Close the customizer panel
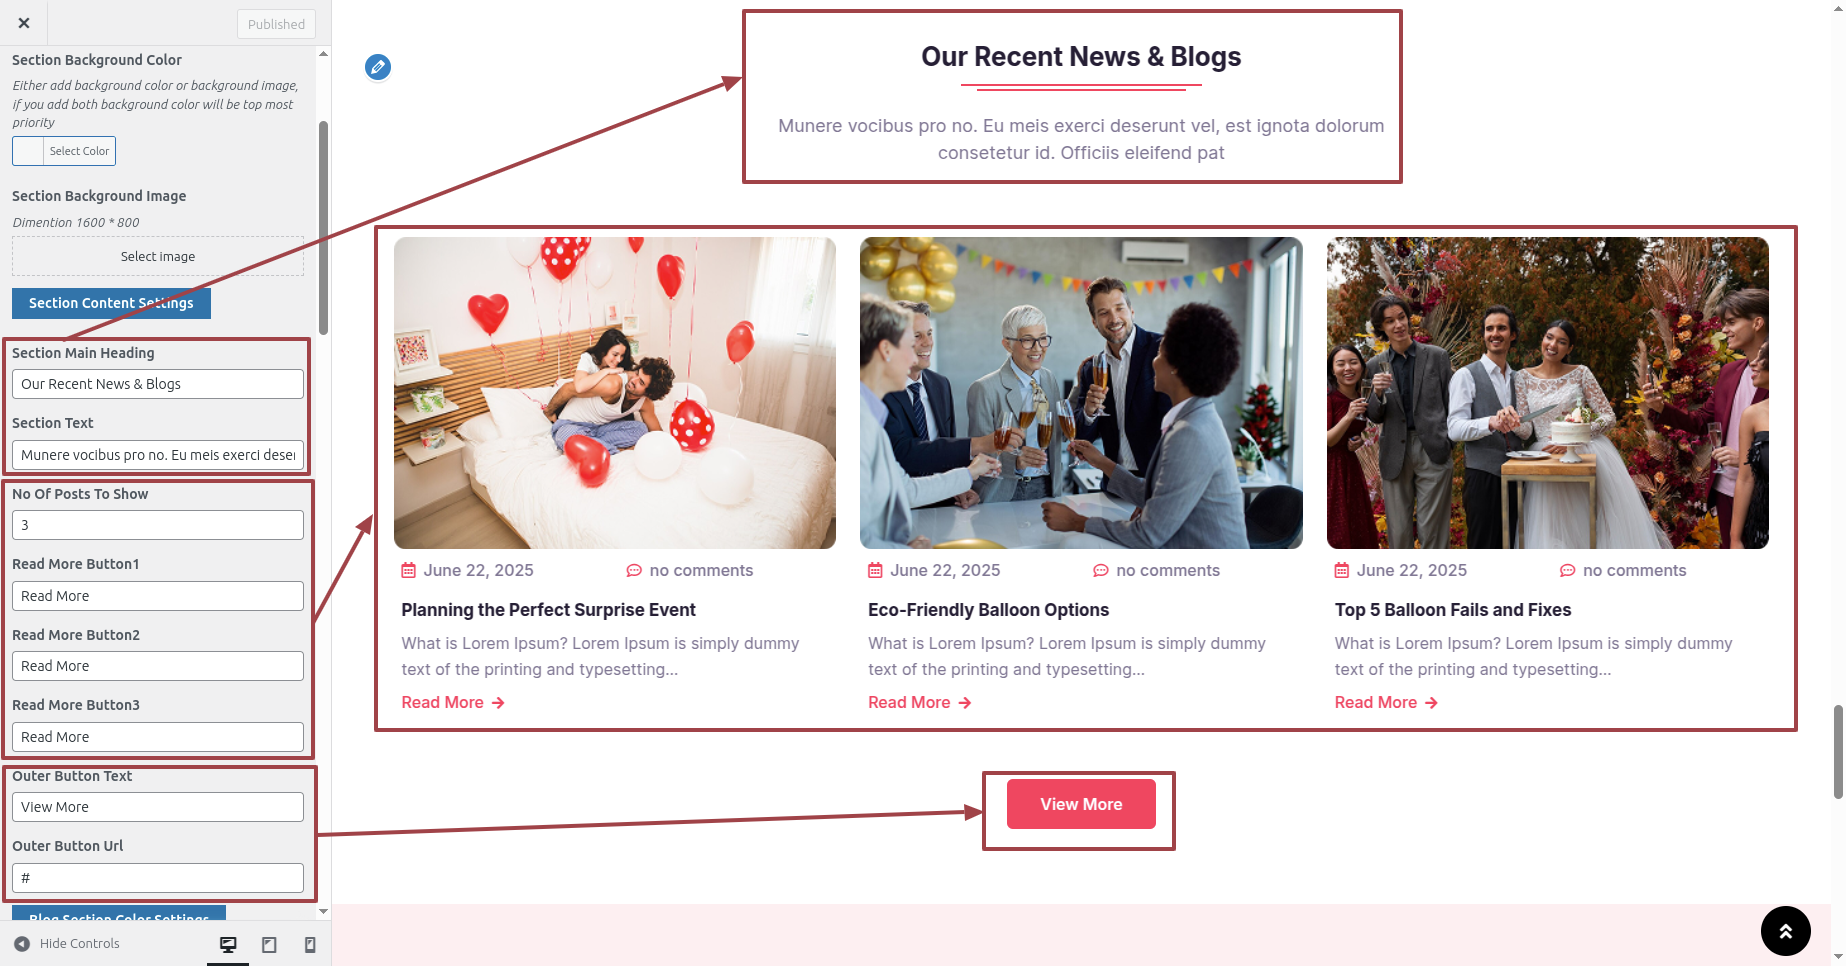The height and width of the screenshot is (966, 1846). click(x=24, y=23)
